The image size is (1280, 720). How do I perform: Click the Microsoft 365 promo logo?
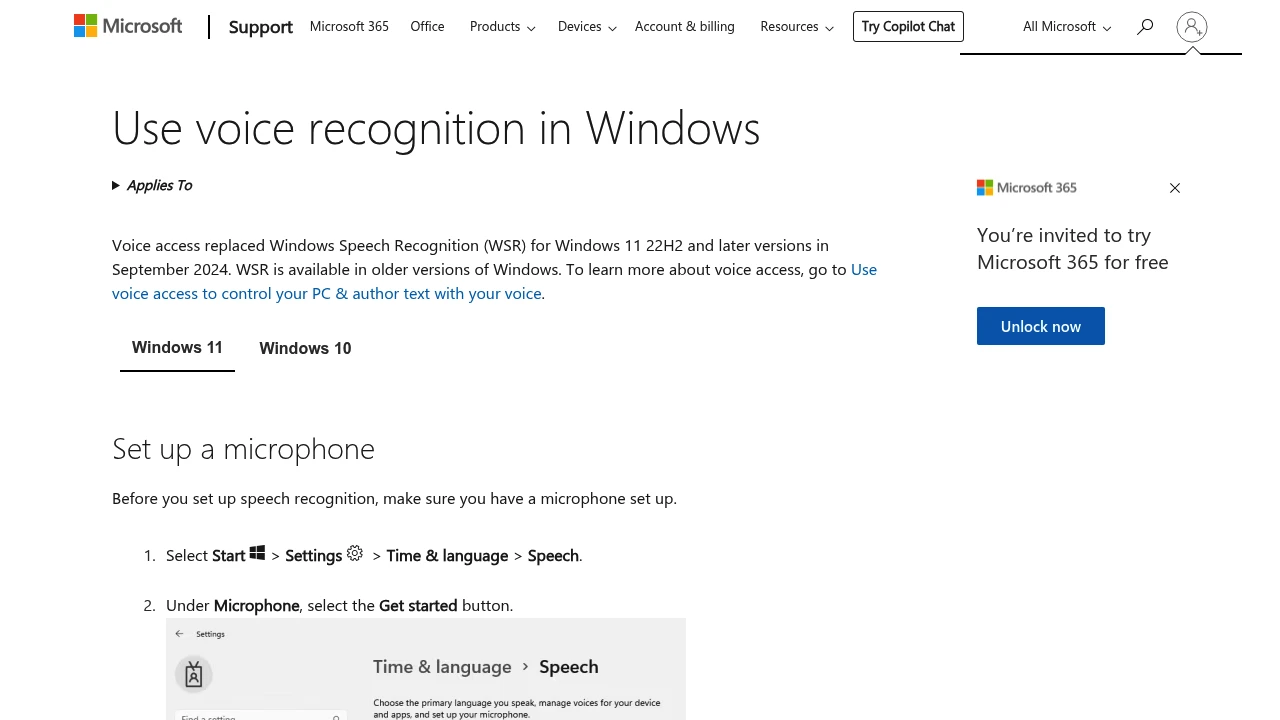tap(1027, 187)
